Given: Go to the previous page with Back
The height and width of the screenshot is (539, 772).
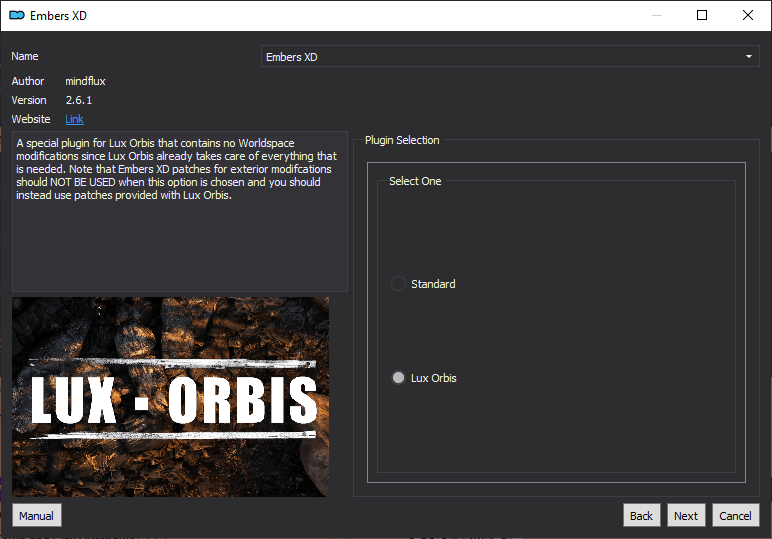Looking at the screenshot, I should [641, 515].
